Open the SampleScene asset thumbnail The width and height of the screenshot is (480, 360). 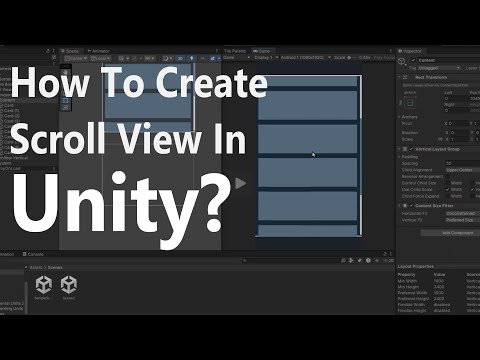[x=44, y=285]
